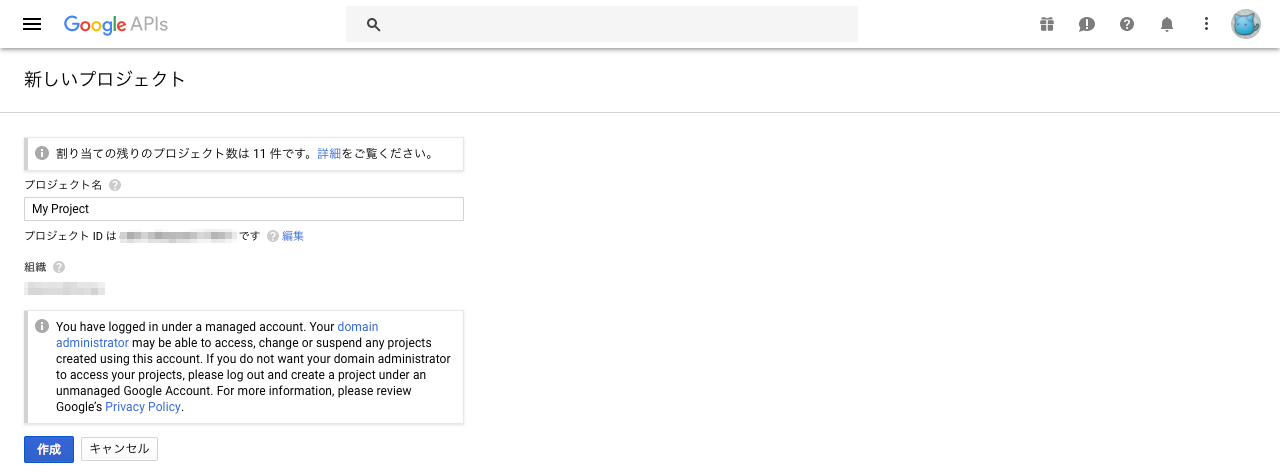Click the info icon in quota notice

click(42, 153)
